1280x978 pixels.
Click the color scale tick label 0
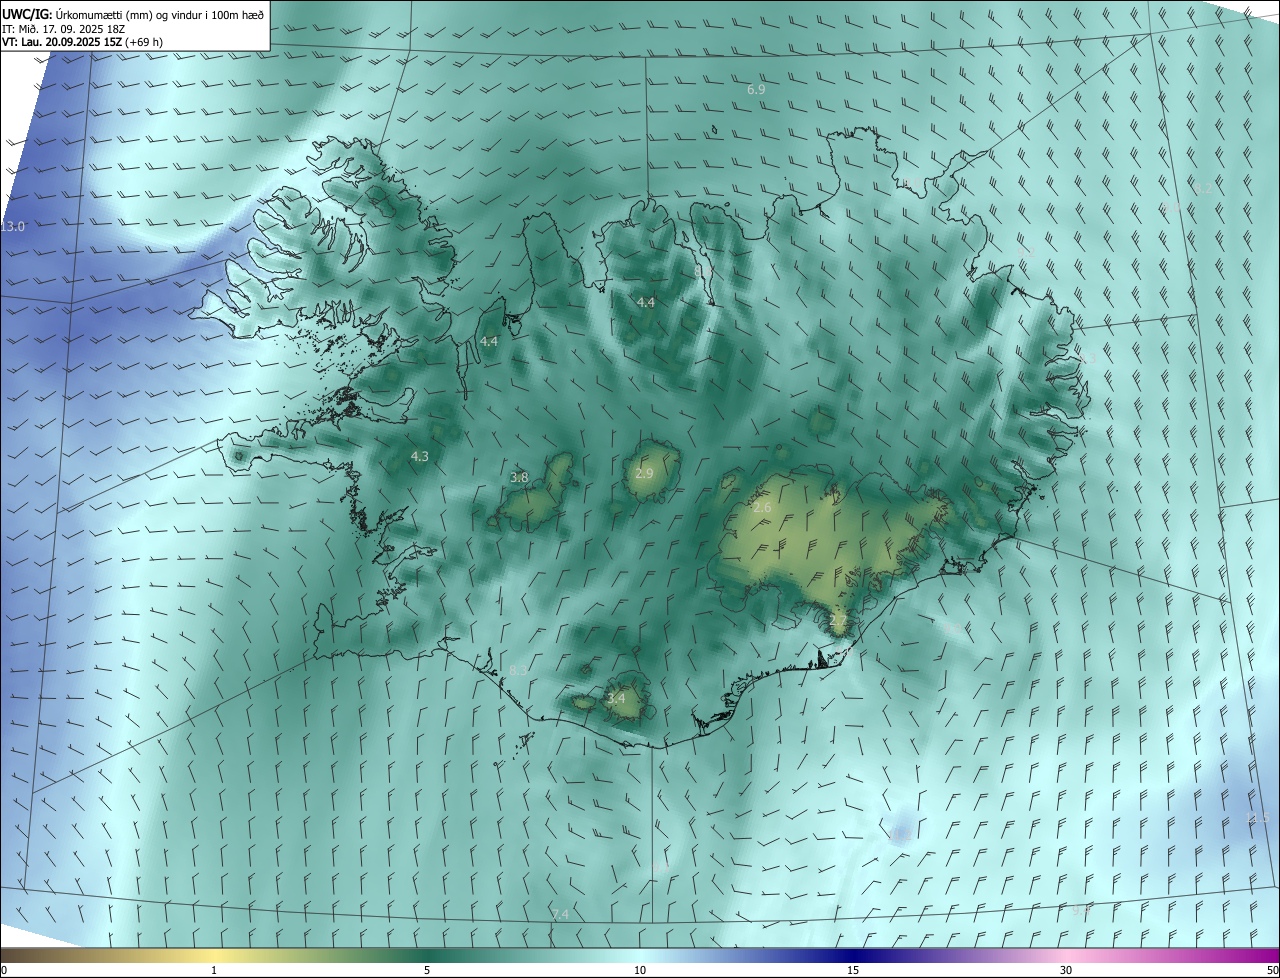tap(3, 970)
